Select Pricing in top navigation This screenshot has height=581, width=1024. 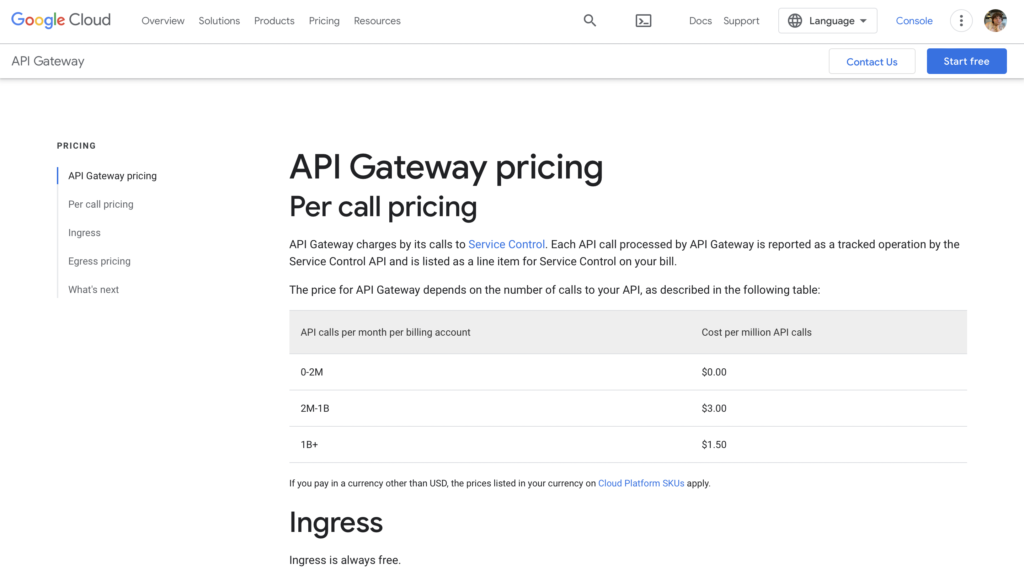pos(324,21)
